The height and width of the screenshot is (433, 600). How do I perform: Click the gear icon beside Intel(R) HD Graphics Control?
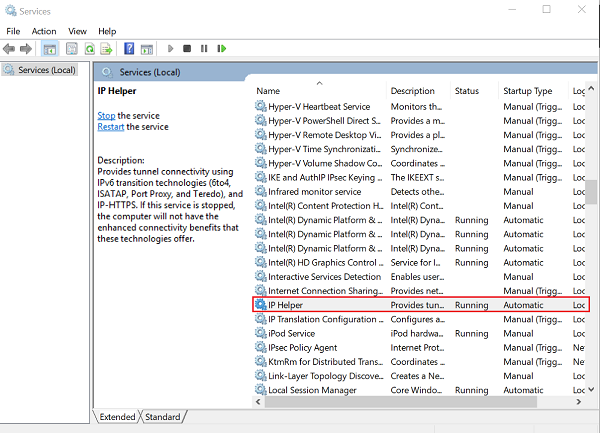click(x=261, y=262)
